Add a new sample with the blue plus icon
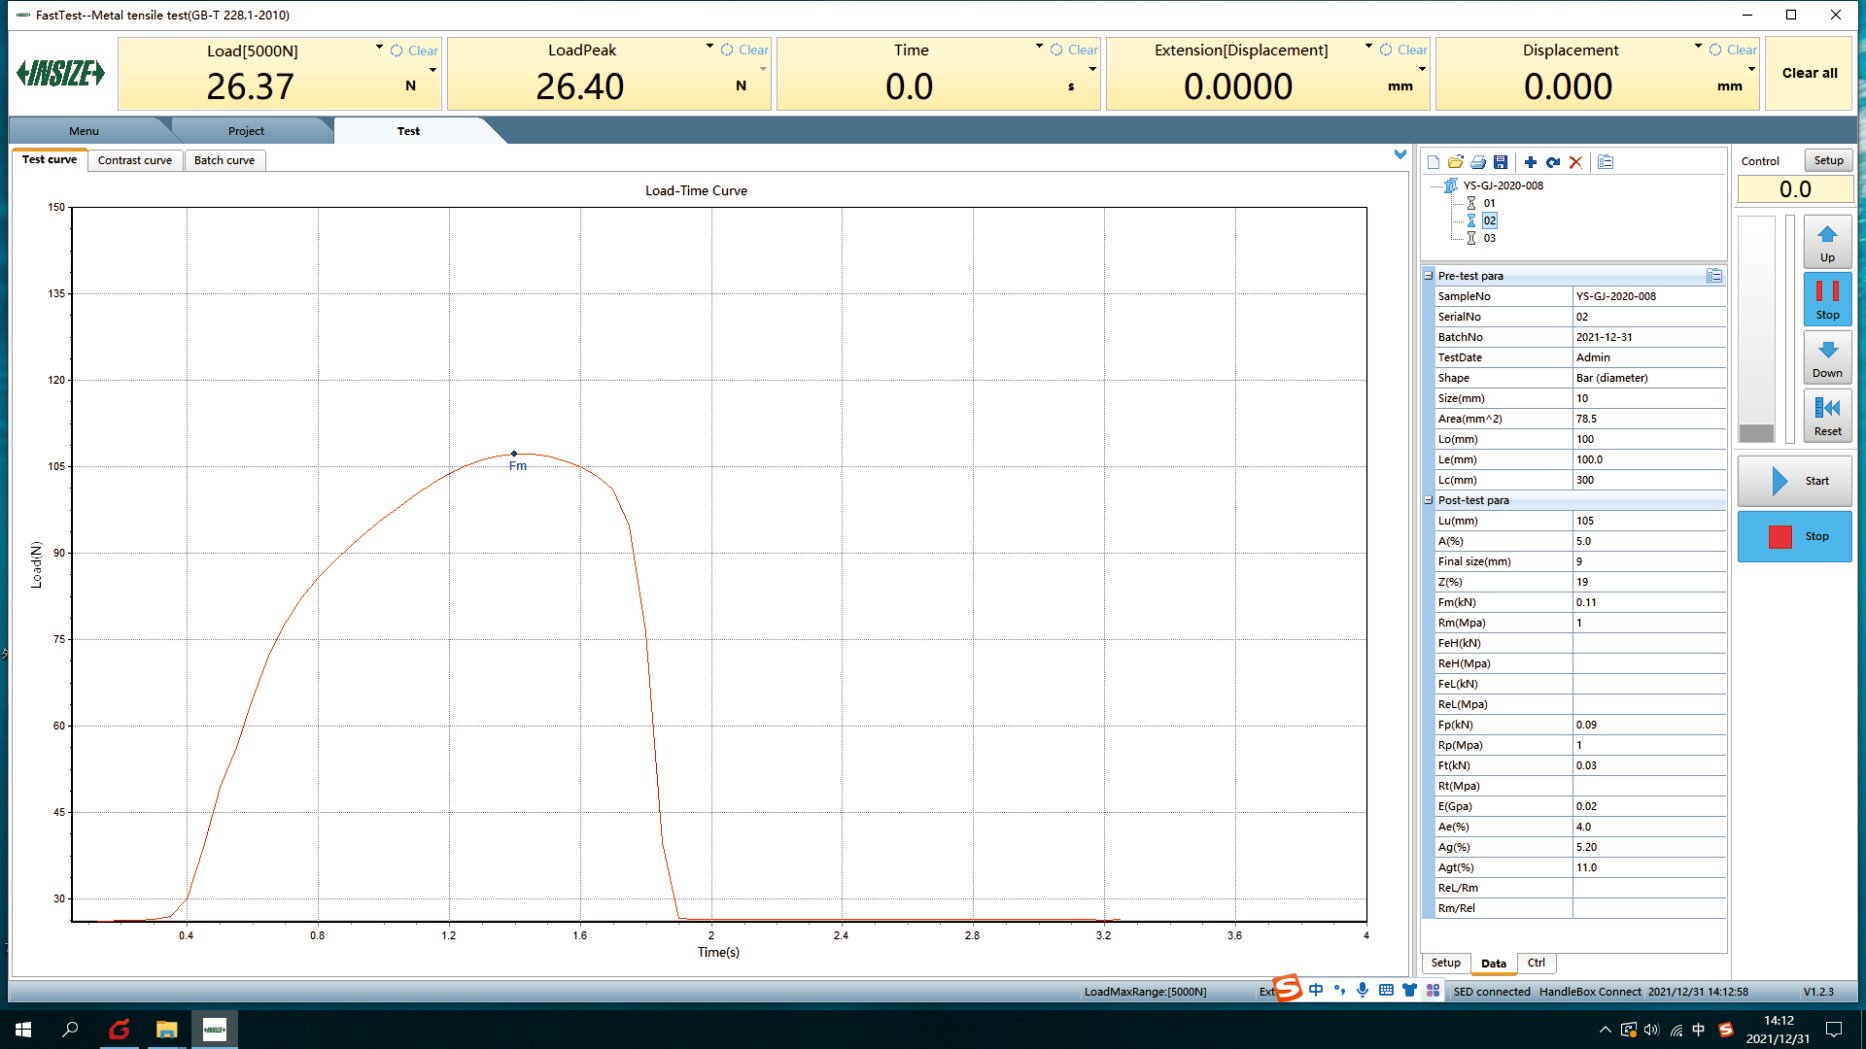 click(1530, 162)
